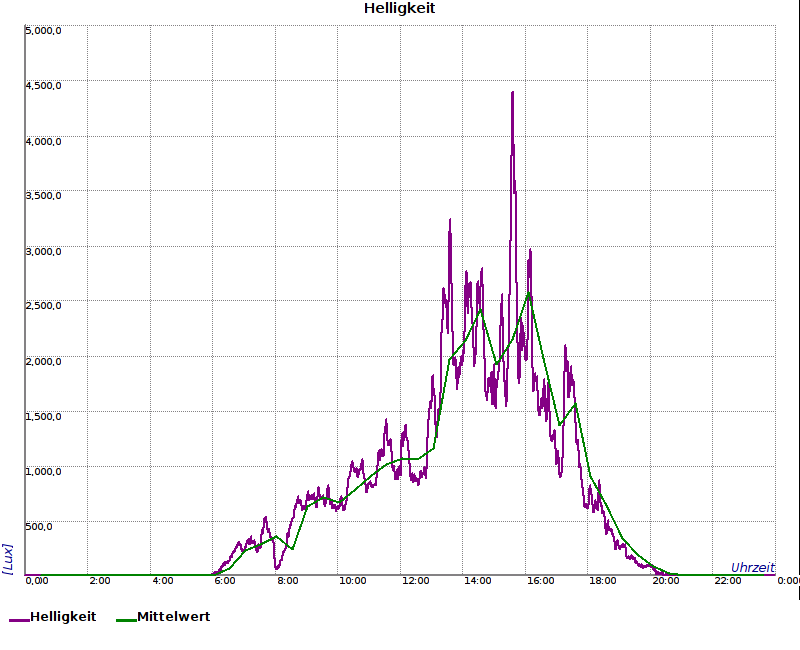Click the [Lux] axis label
The width and height of the screenshot is (800, 650).
tap(7, 559)
